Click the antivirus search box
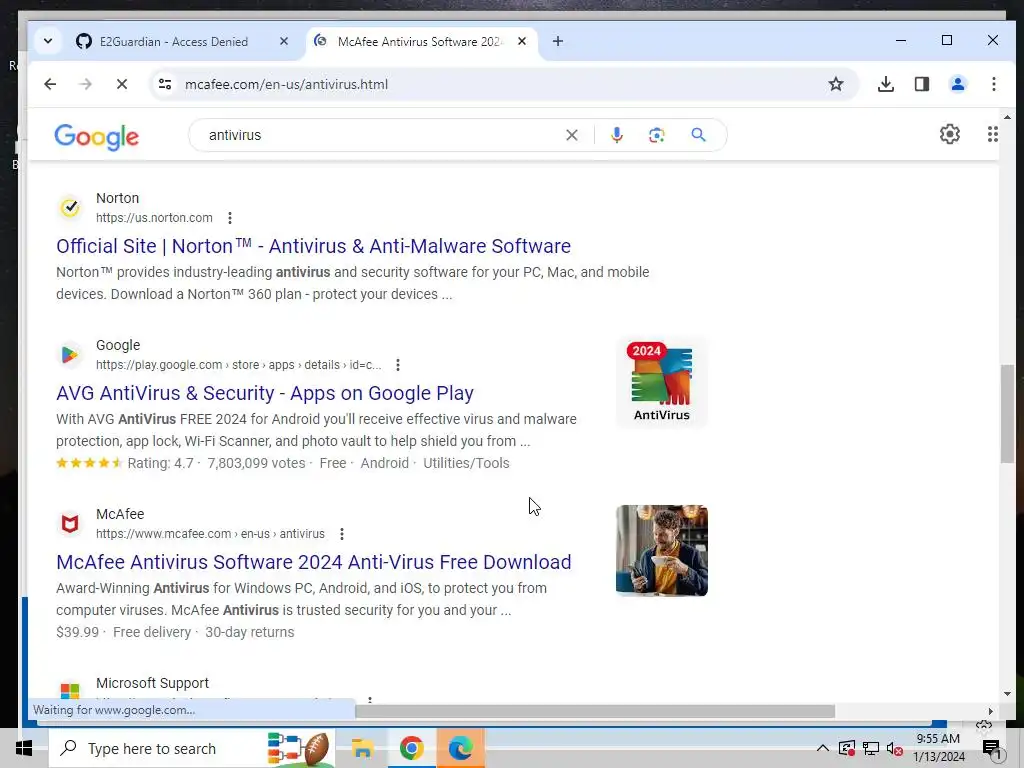The height and width of the screenshot is (768, 1024). (382, 135)
